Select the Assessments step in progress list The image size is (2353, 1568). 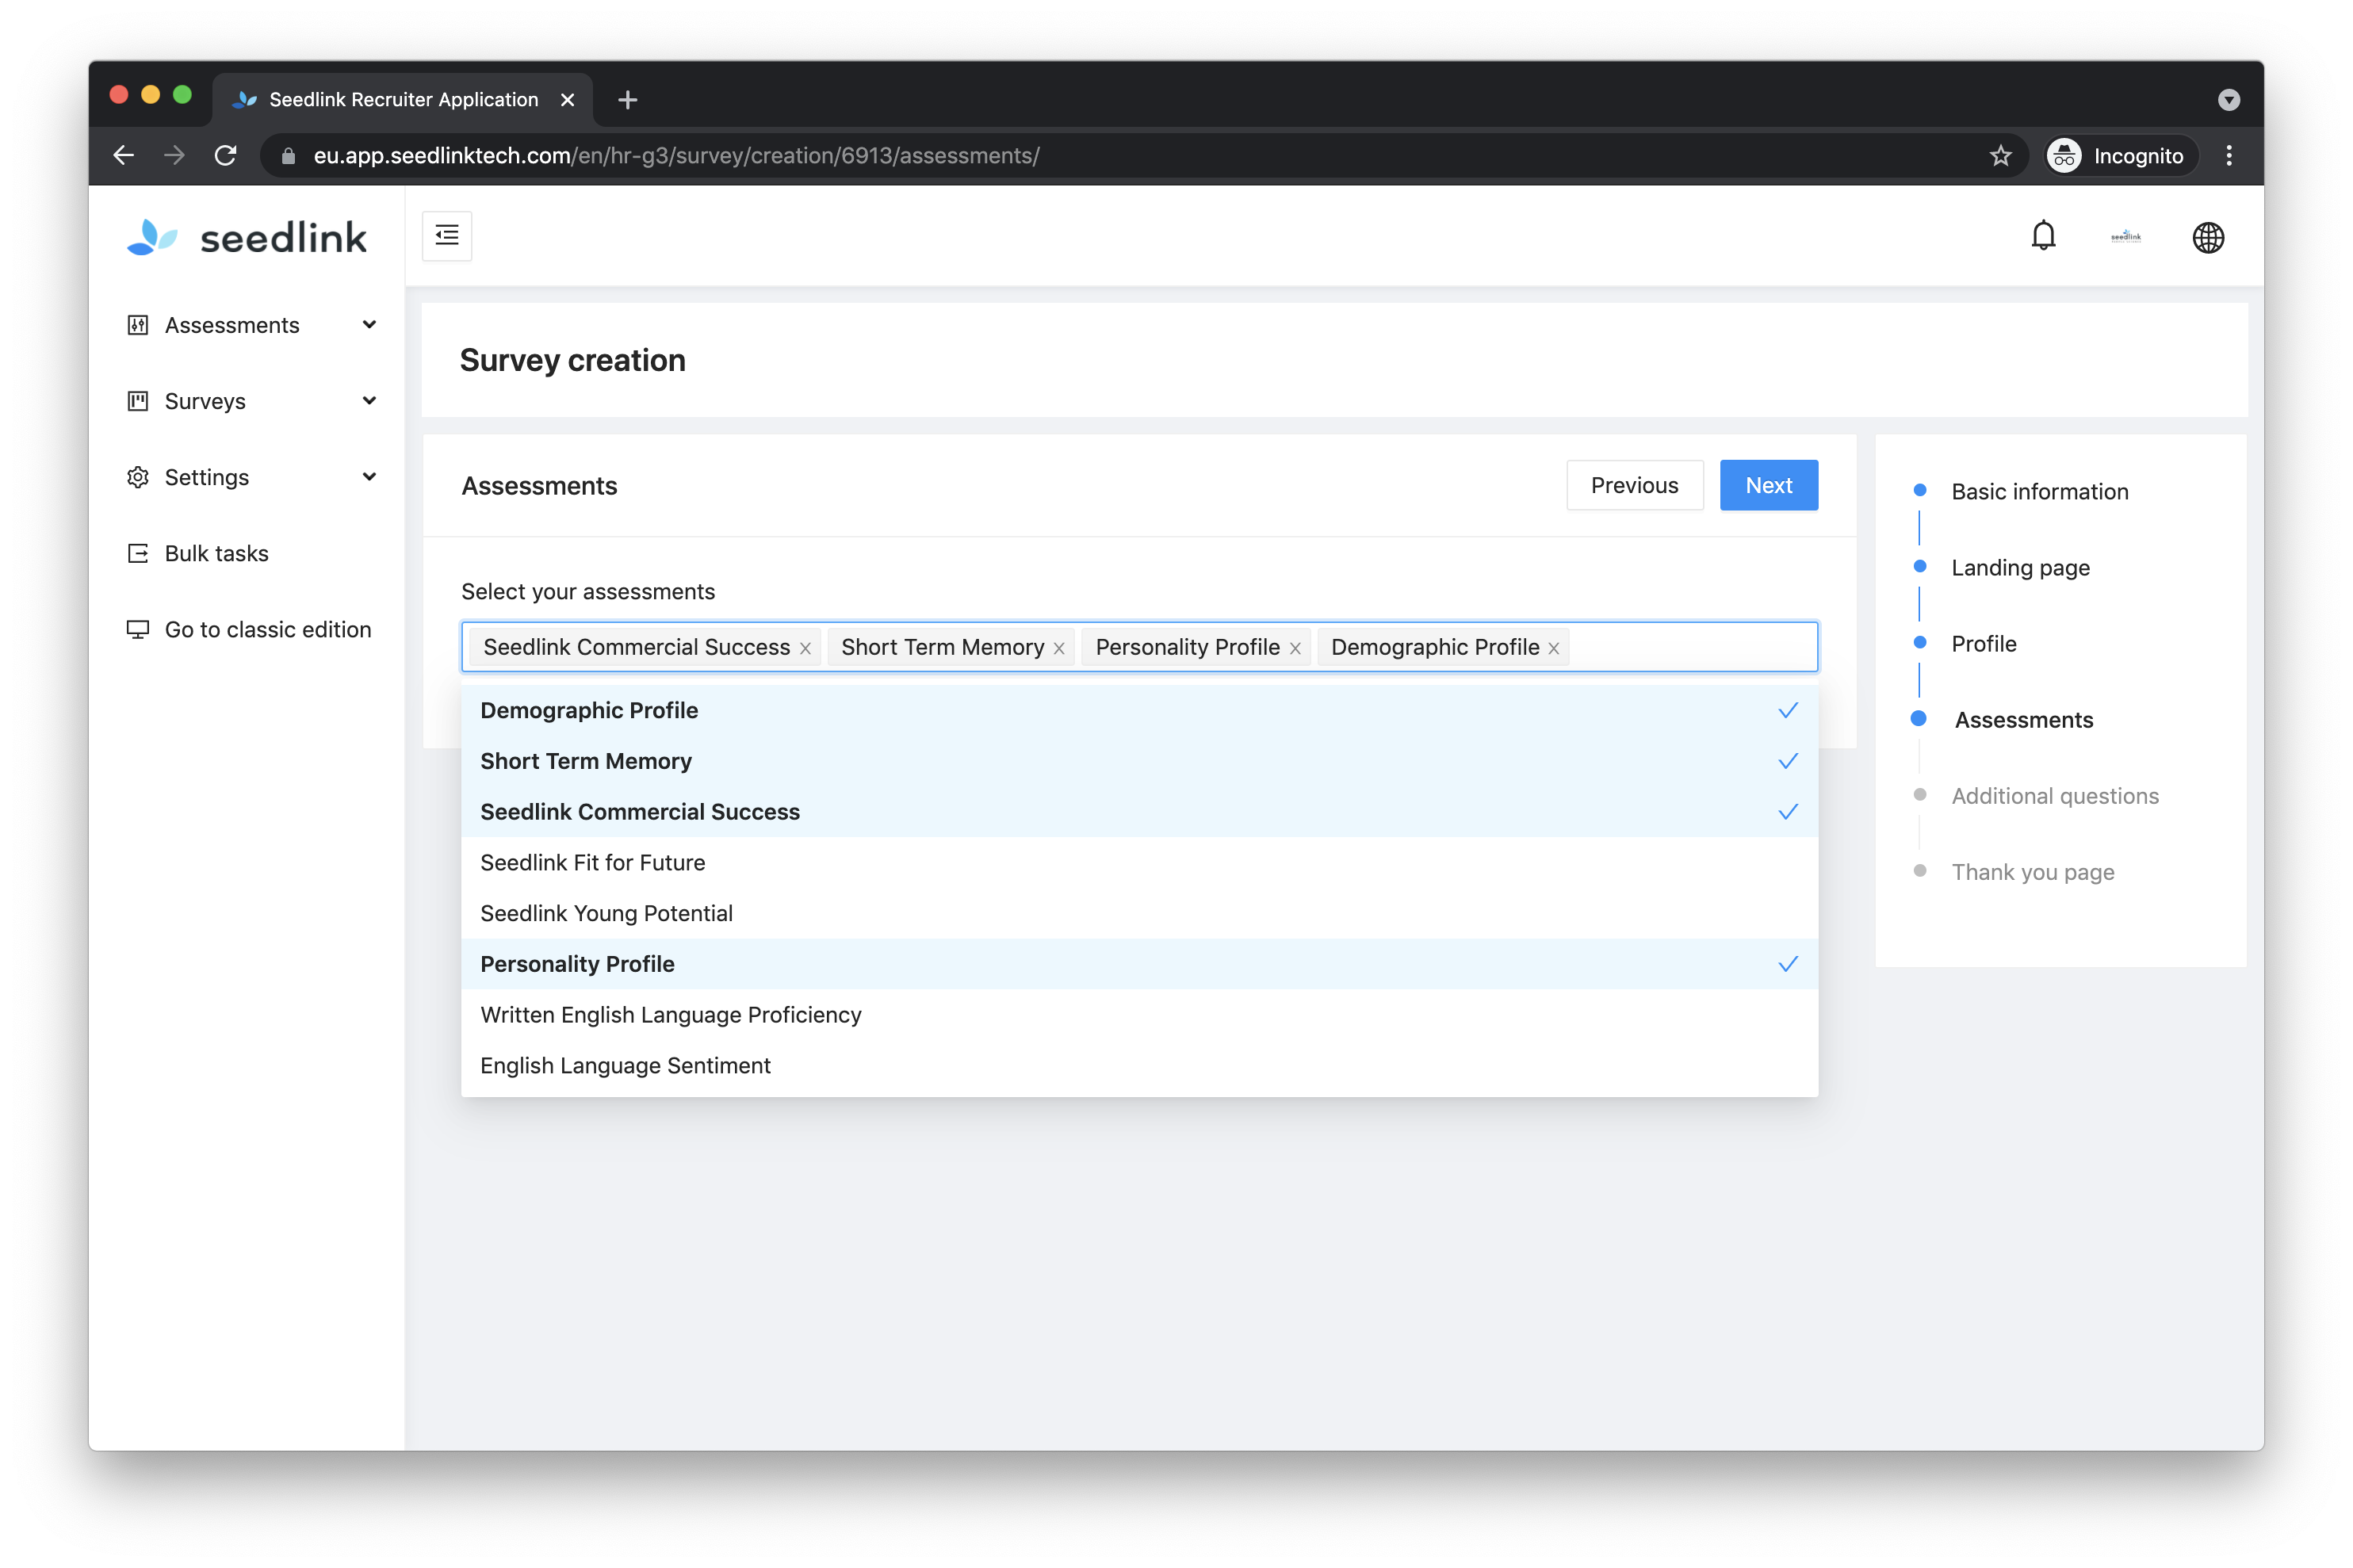pos(2023,719)
